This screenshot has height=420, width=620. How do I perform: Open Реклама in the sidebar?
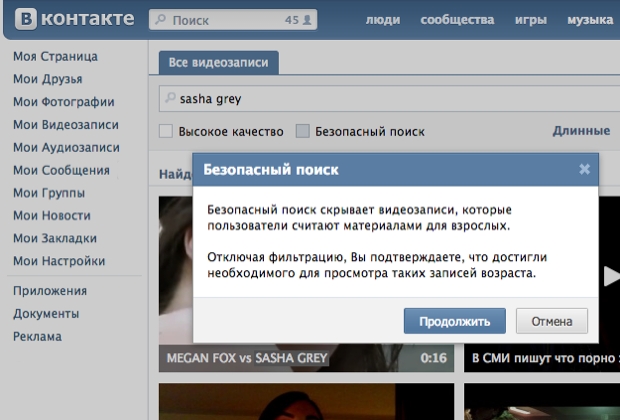(x=37, y=337)
